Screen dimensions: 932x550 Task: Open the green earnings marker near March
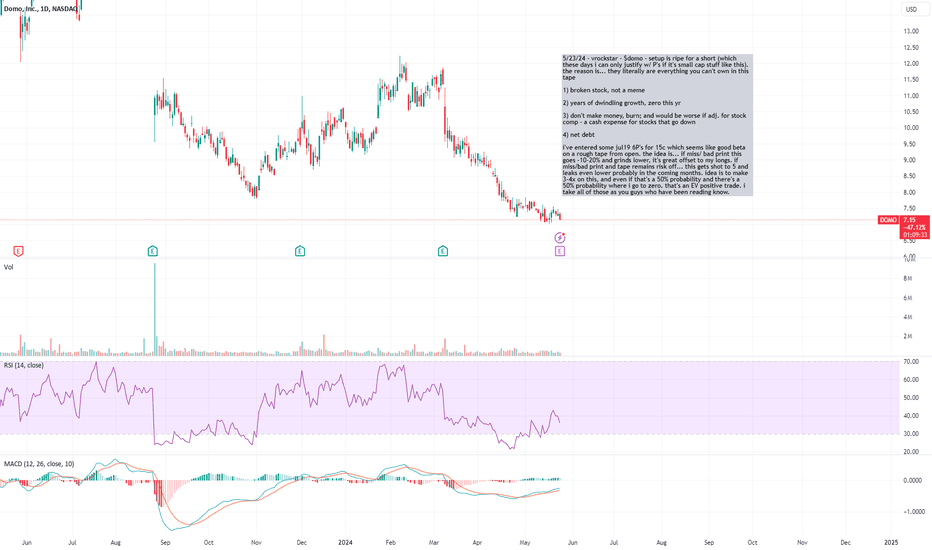tap(443, 252)
